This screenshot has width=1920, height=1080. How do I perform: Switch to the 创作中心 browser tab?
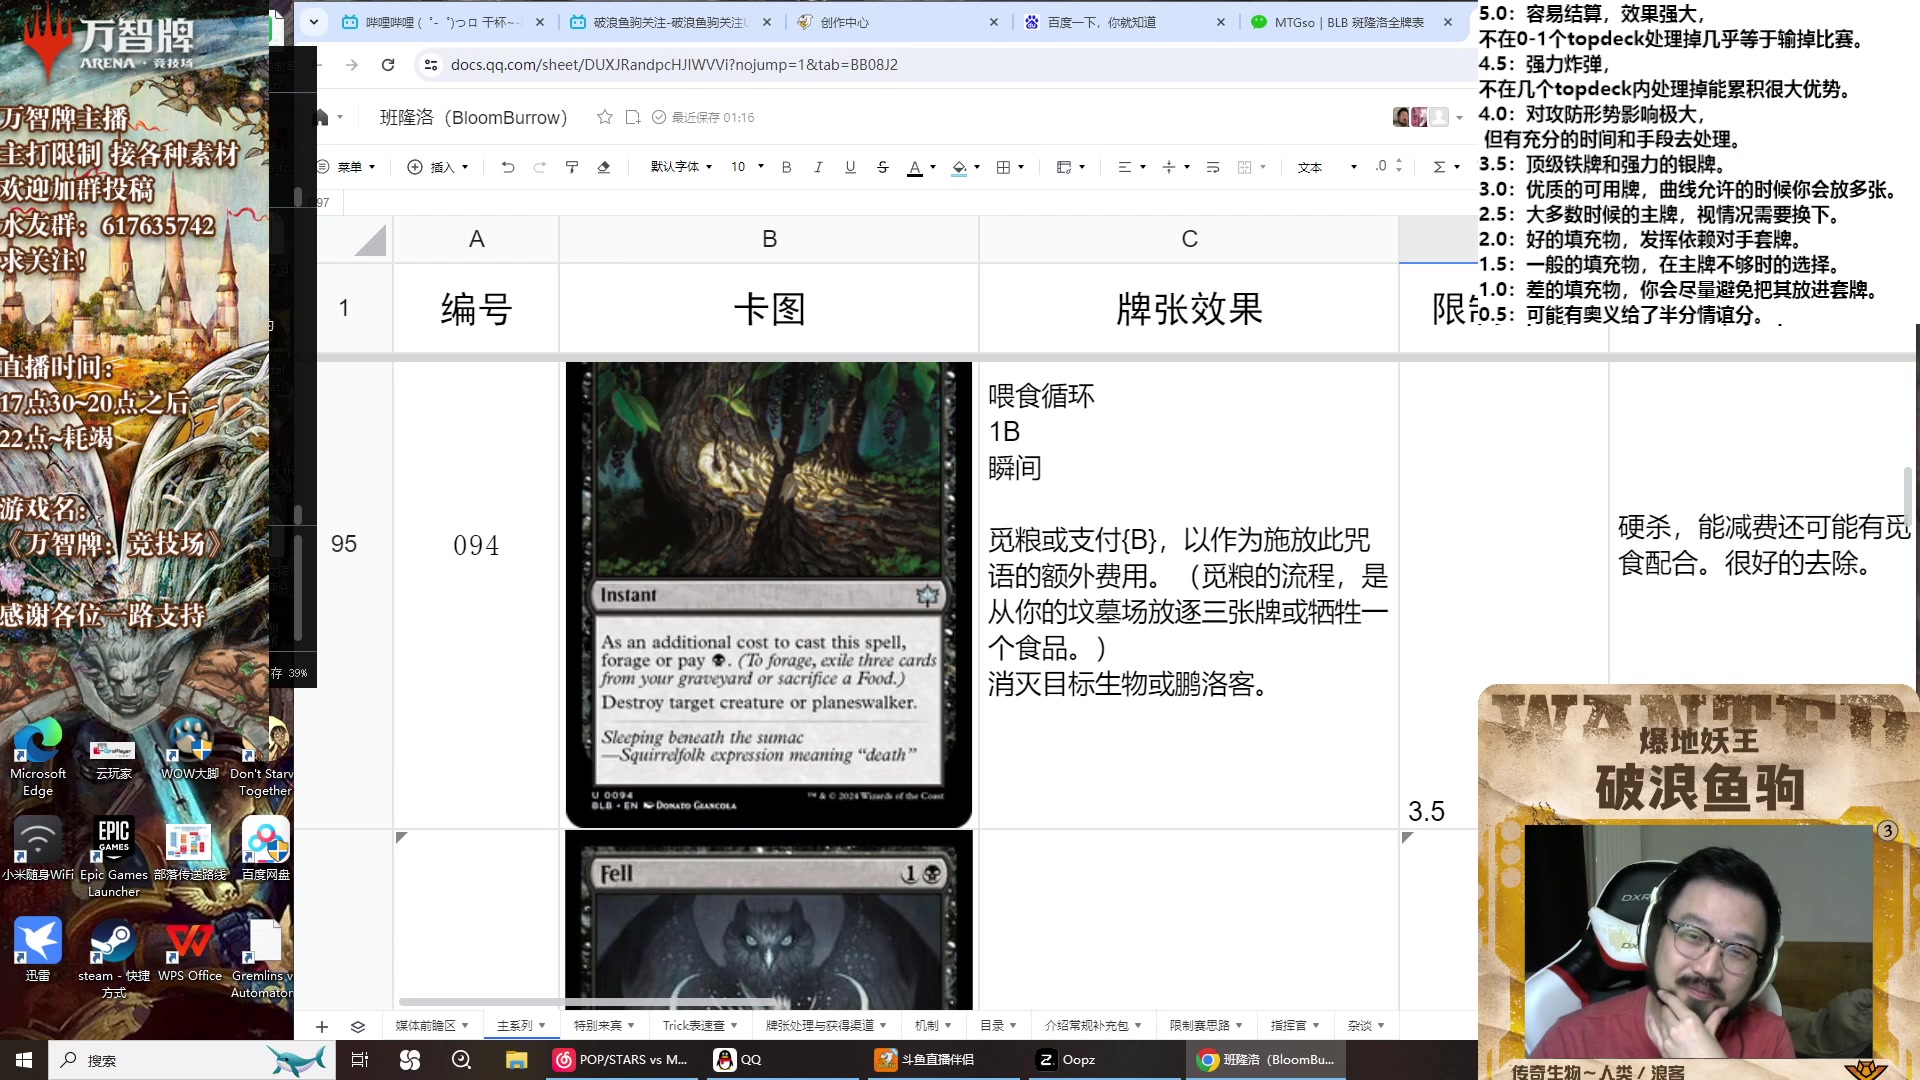(x=897, y=22)
